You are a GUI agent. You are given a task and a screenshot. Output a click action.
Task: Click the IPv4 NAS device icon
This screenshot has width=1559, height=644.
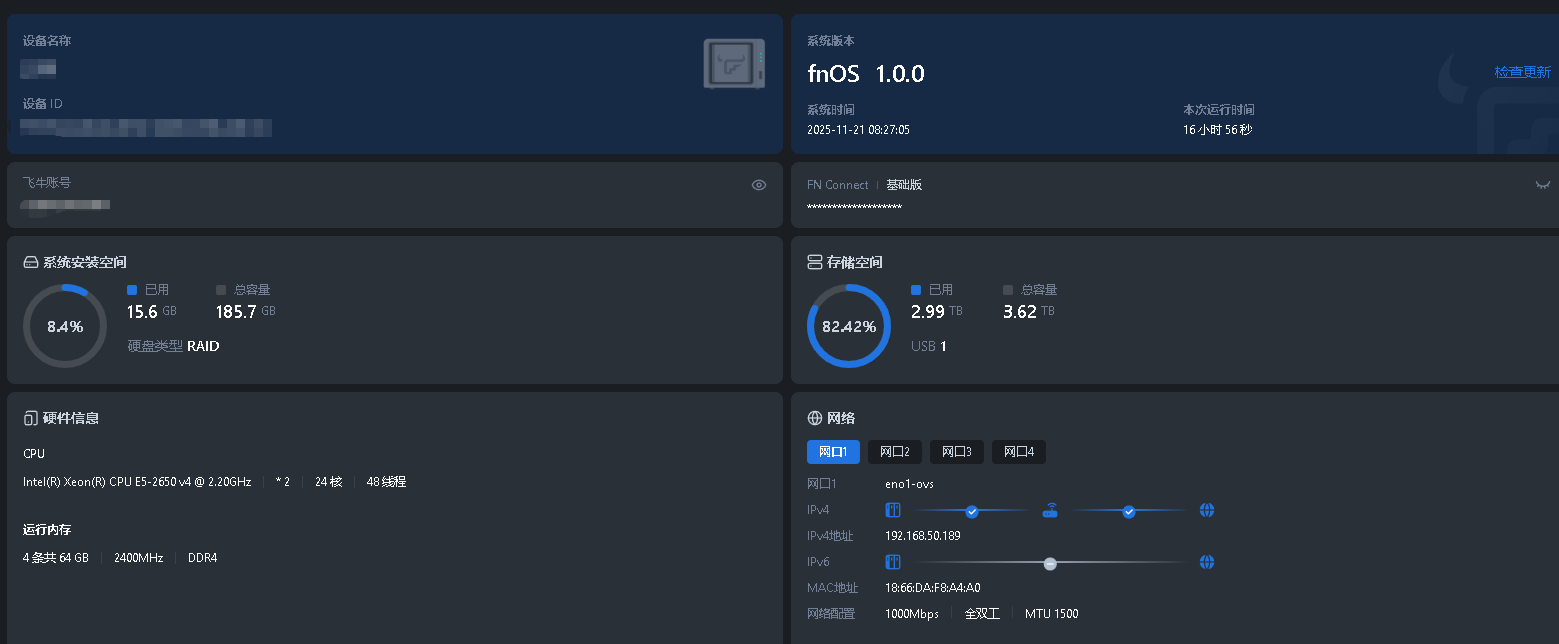[893, 511]
